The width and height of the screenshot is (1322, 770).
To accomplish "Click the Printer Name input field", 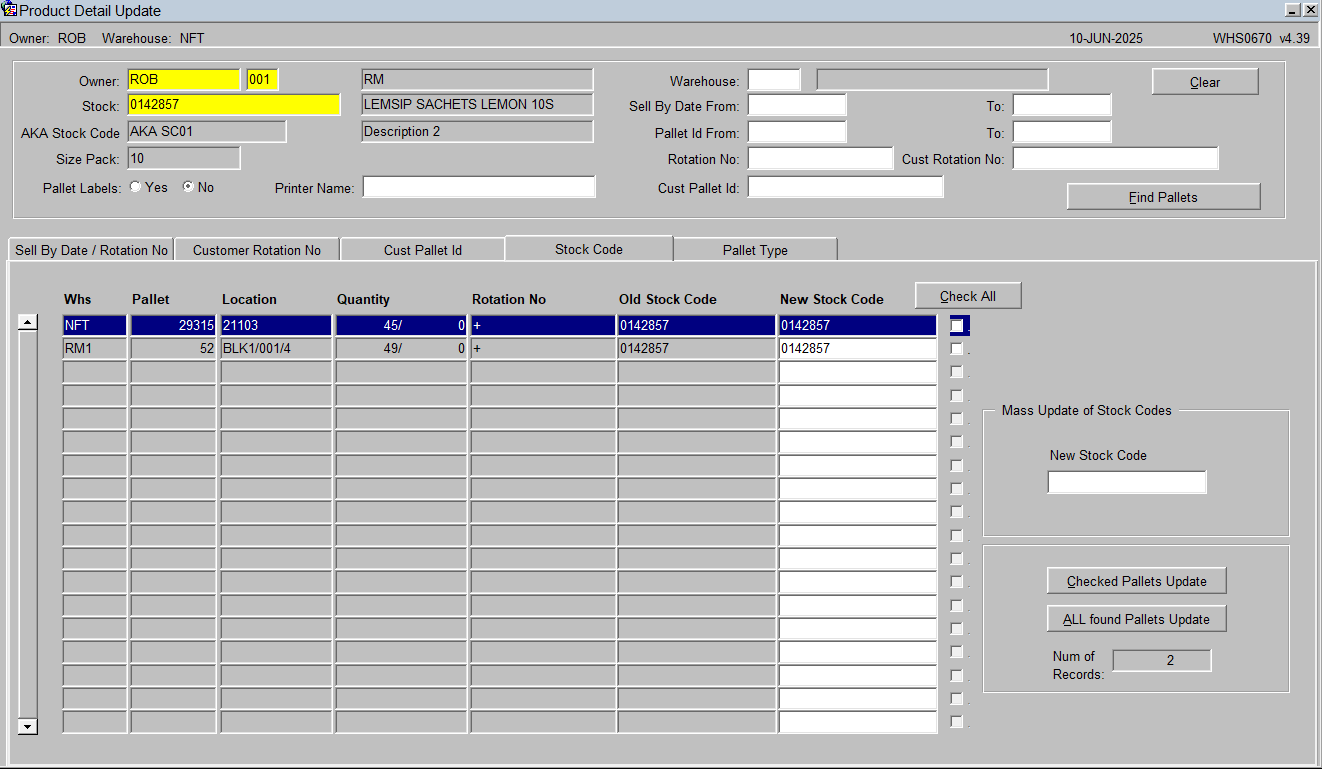I will (x=479, y=187).
